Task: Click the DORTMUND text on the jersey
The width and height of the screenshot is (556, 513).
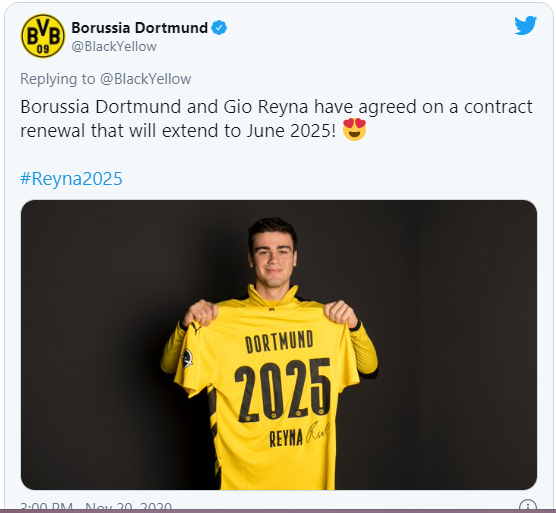Action: 279,342
